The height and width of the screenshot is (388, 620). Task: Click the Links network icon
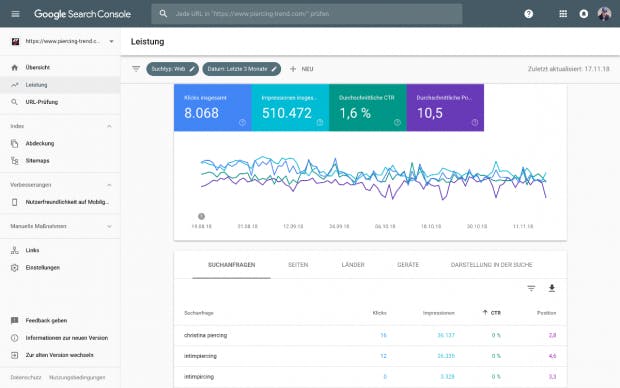pyautogui.click(x=15, y=250)
